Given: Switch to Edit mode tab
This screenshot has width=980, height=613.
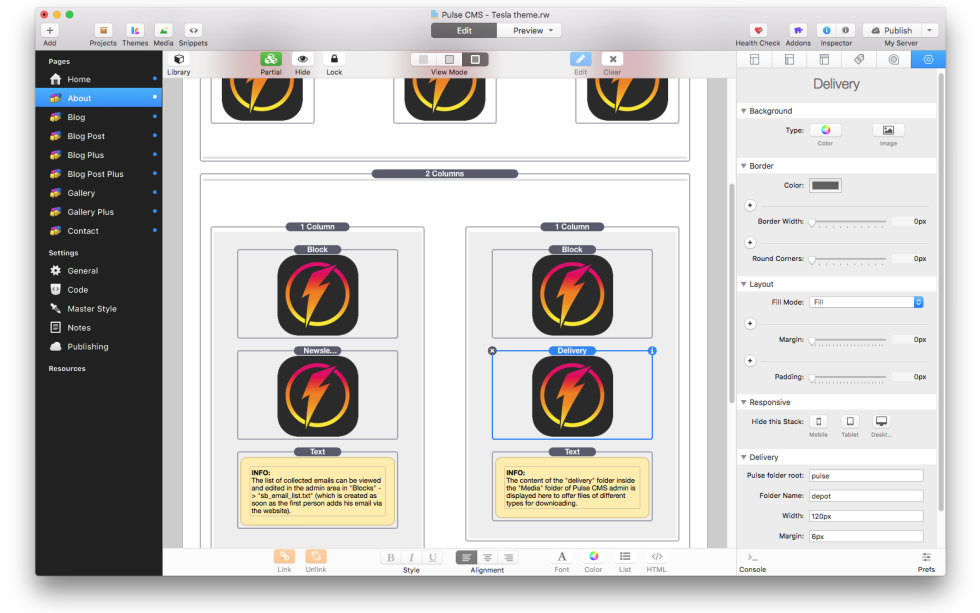Looking at the screenshot, I should pos(464,30).
